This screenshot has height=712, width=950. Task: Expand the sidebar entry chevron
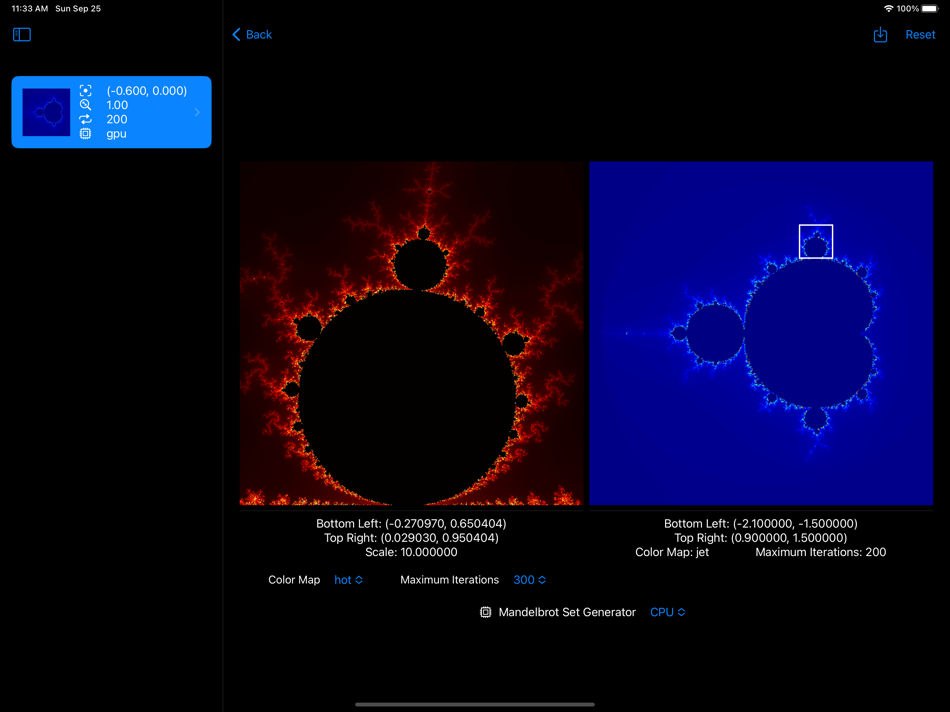pos(197,112)
